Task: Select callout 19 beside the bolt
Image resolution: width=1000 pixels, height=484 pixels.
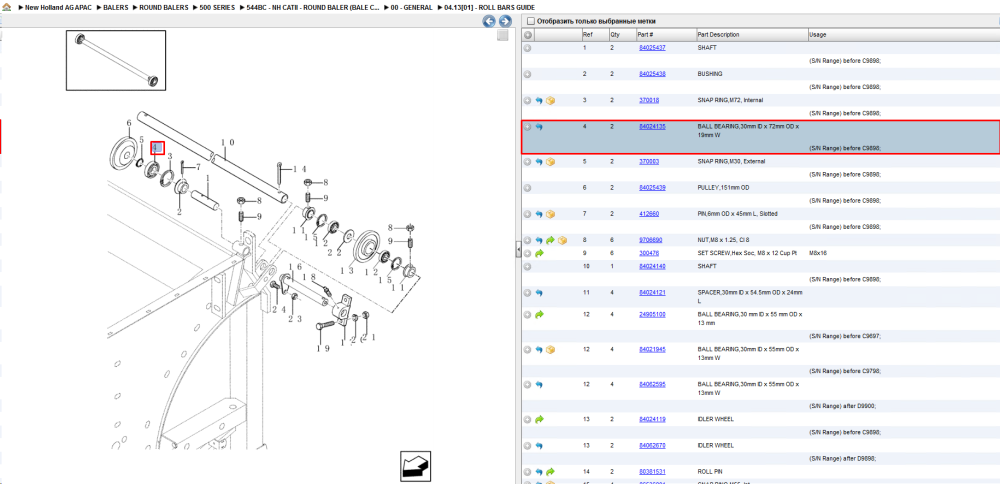Action: [323, 348]
